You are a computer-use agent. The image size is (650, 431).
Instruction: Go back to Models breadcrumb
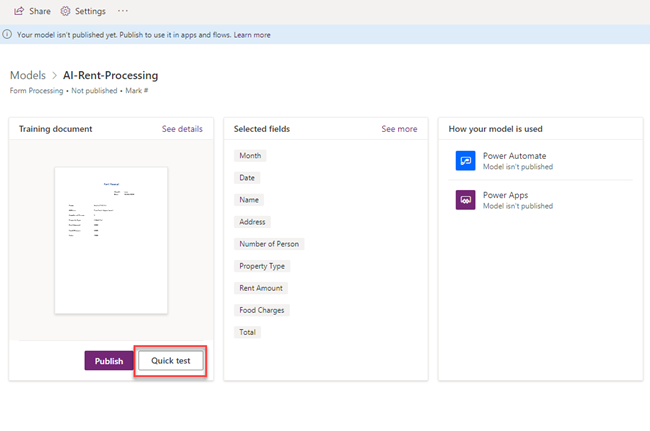point(28,75)
